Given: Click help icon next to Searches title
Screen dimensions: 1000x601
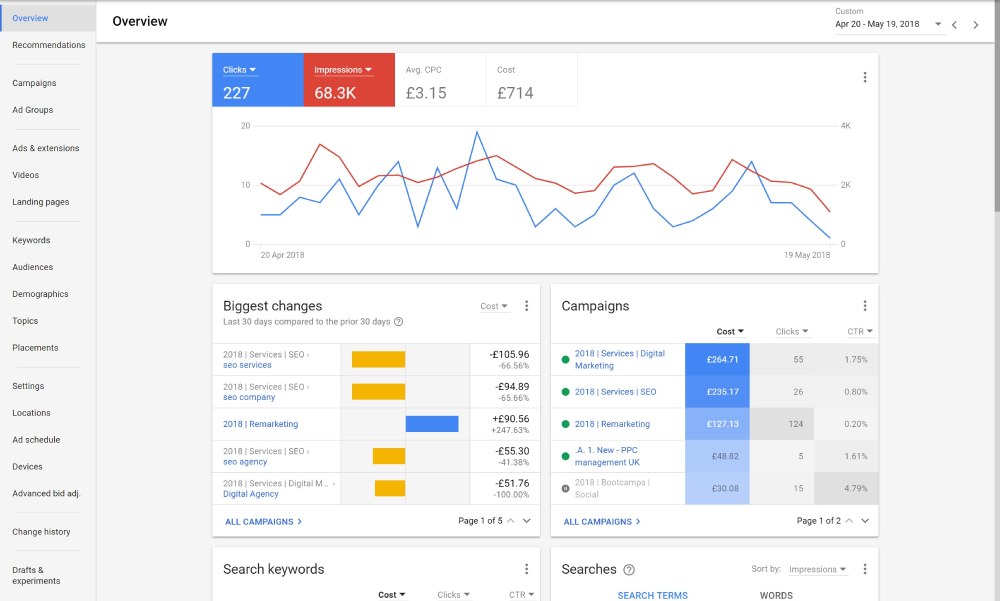Looking at the screenshot, I should (x=629, y=570).
